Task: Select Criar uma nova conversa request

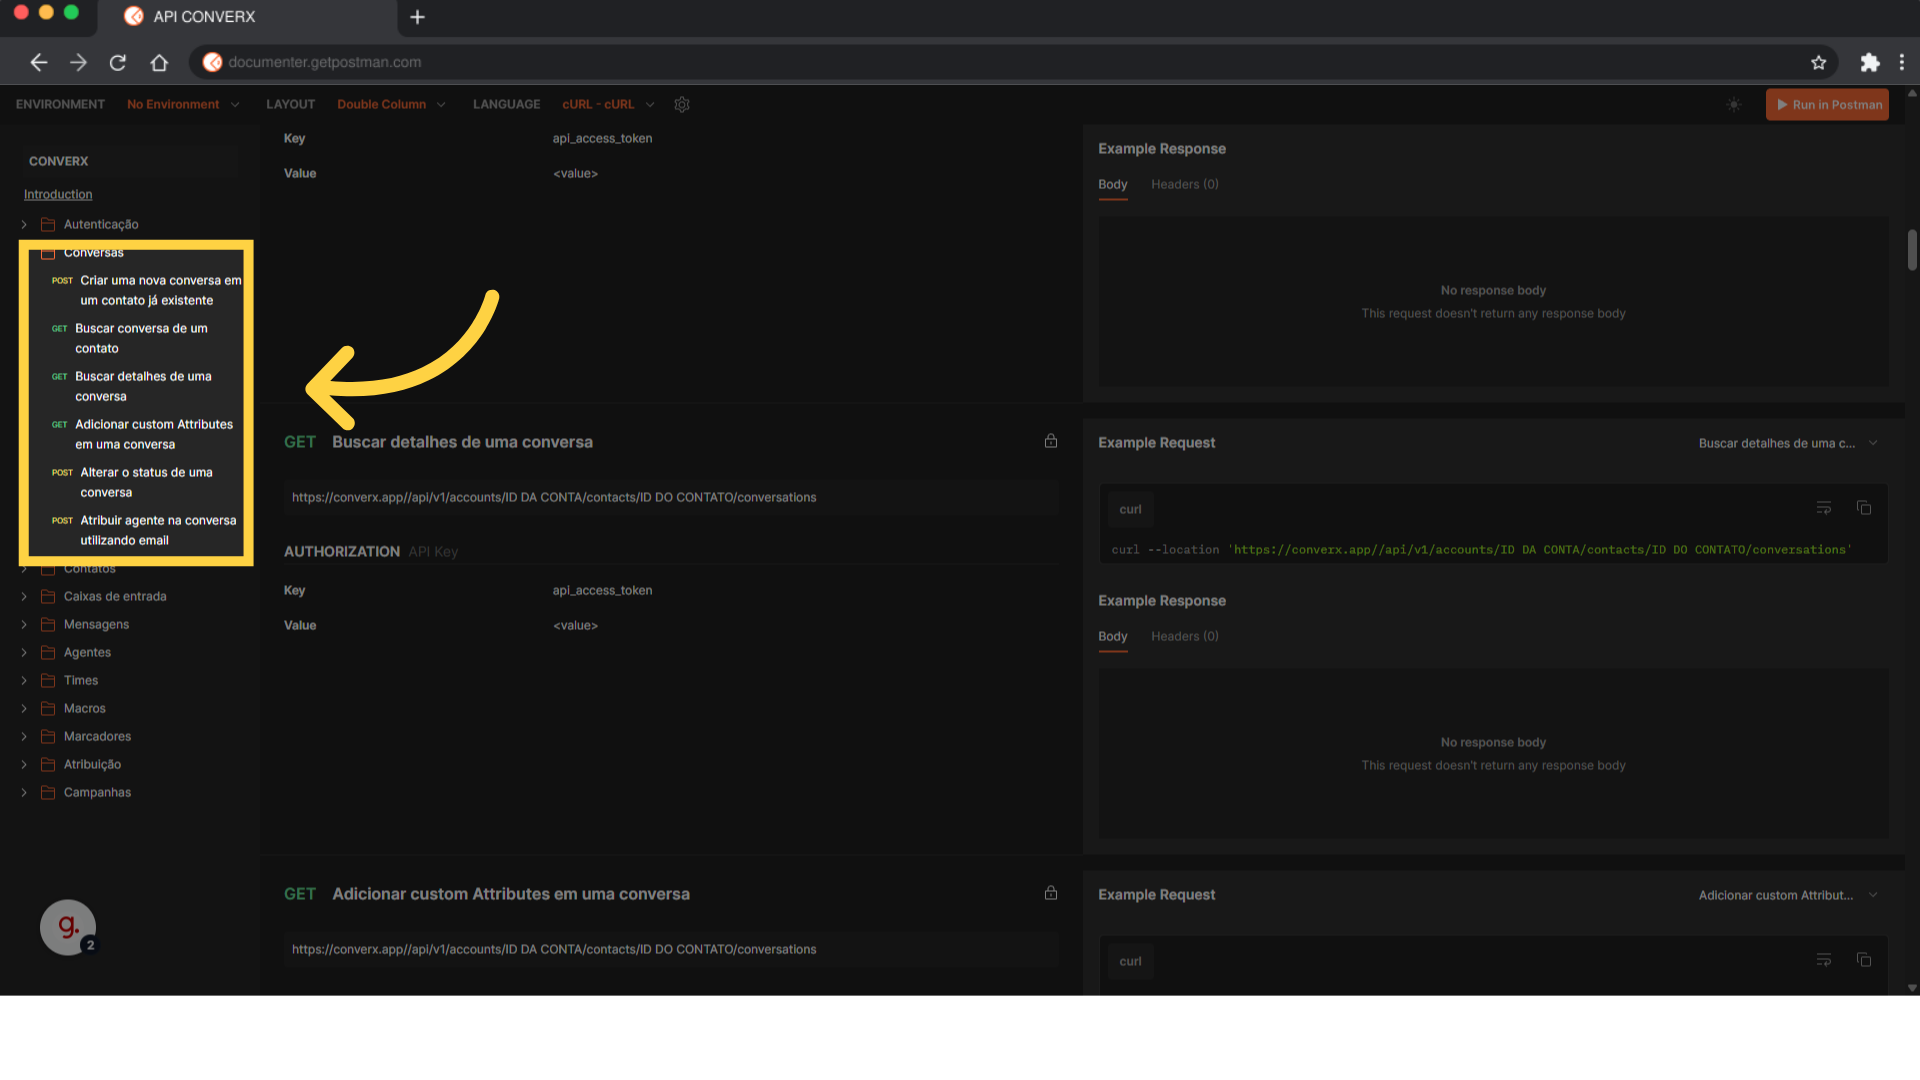Action: click(146, 290)
